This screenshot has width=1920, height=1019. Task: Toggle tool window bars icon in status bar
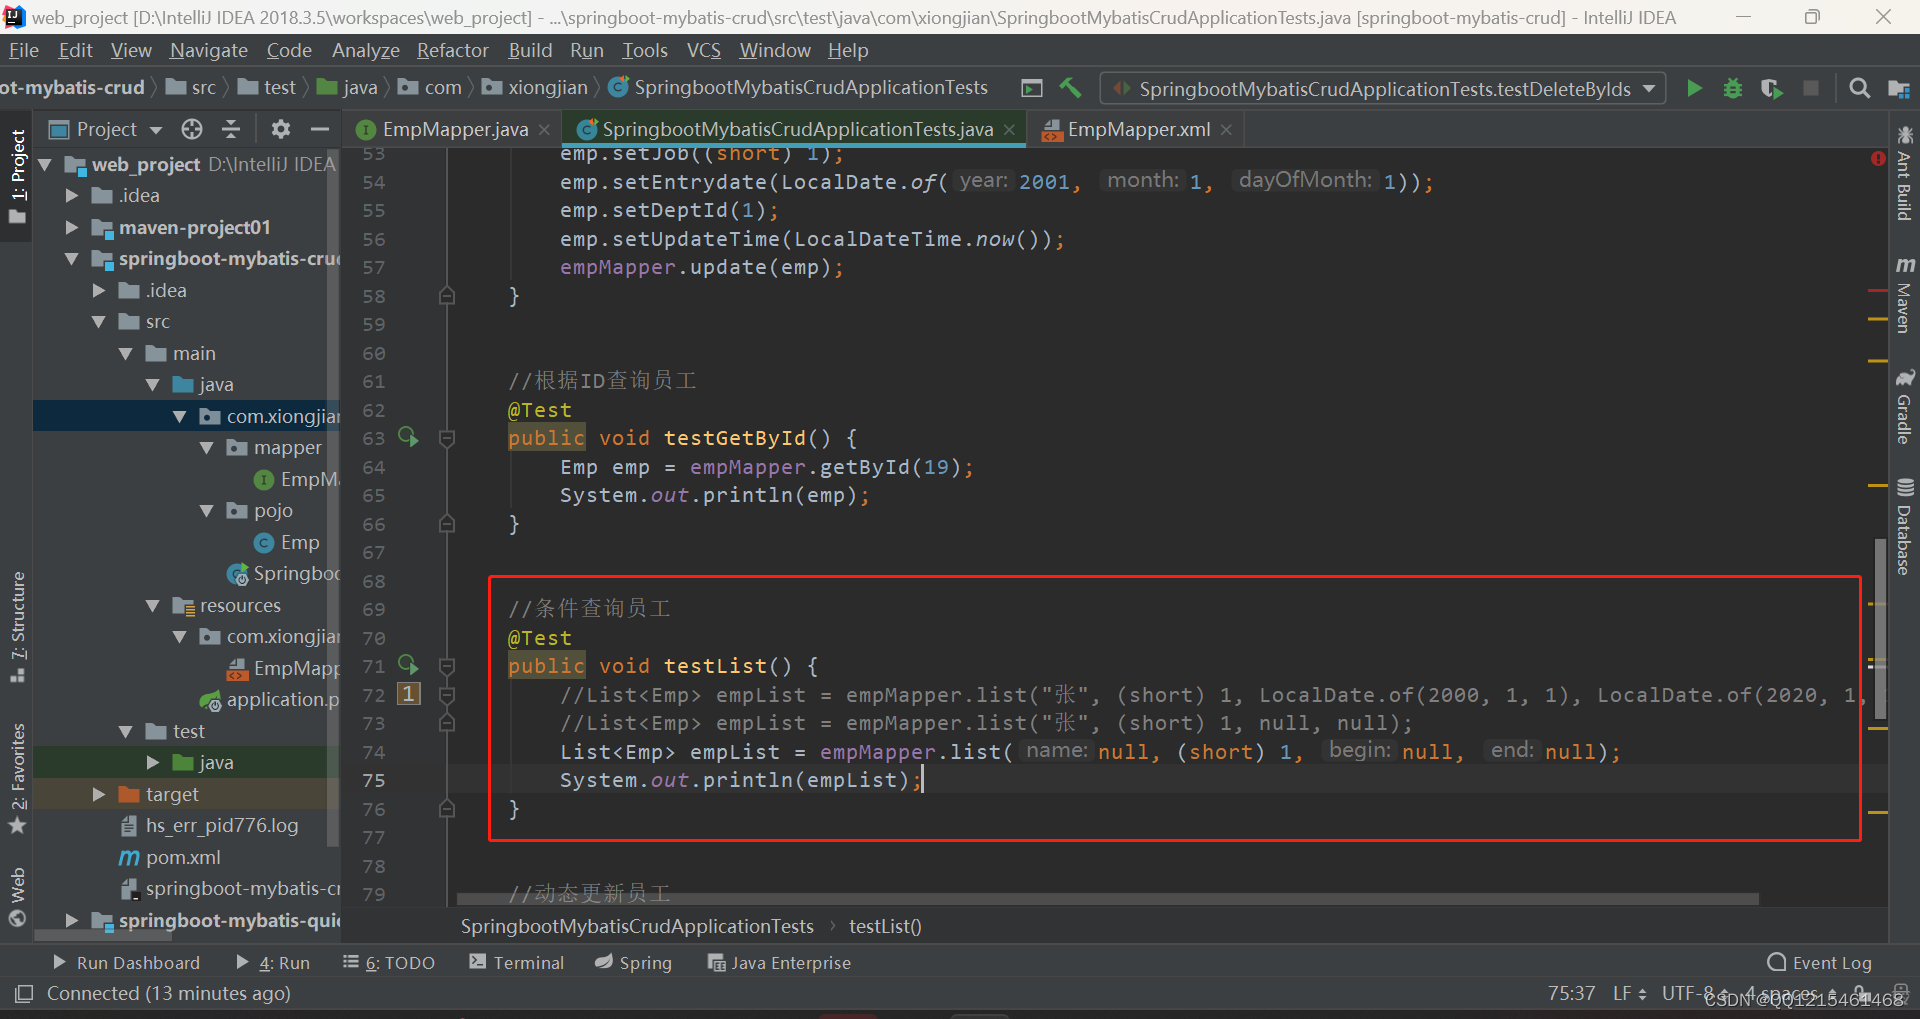tap(24, 993)
